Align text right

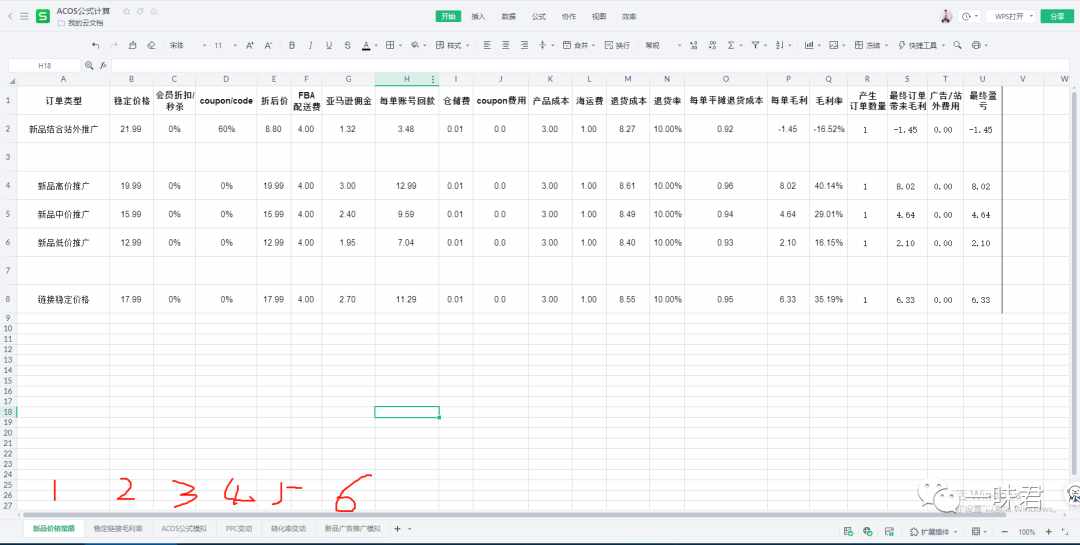[x=524, y=45]
